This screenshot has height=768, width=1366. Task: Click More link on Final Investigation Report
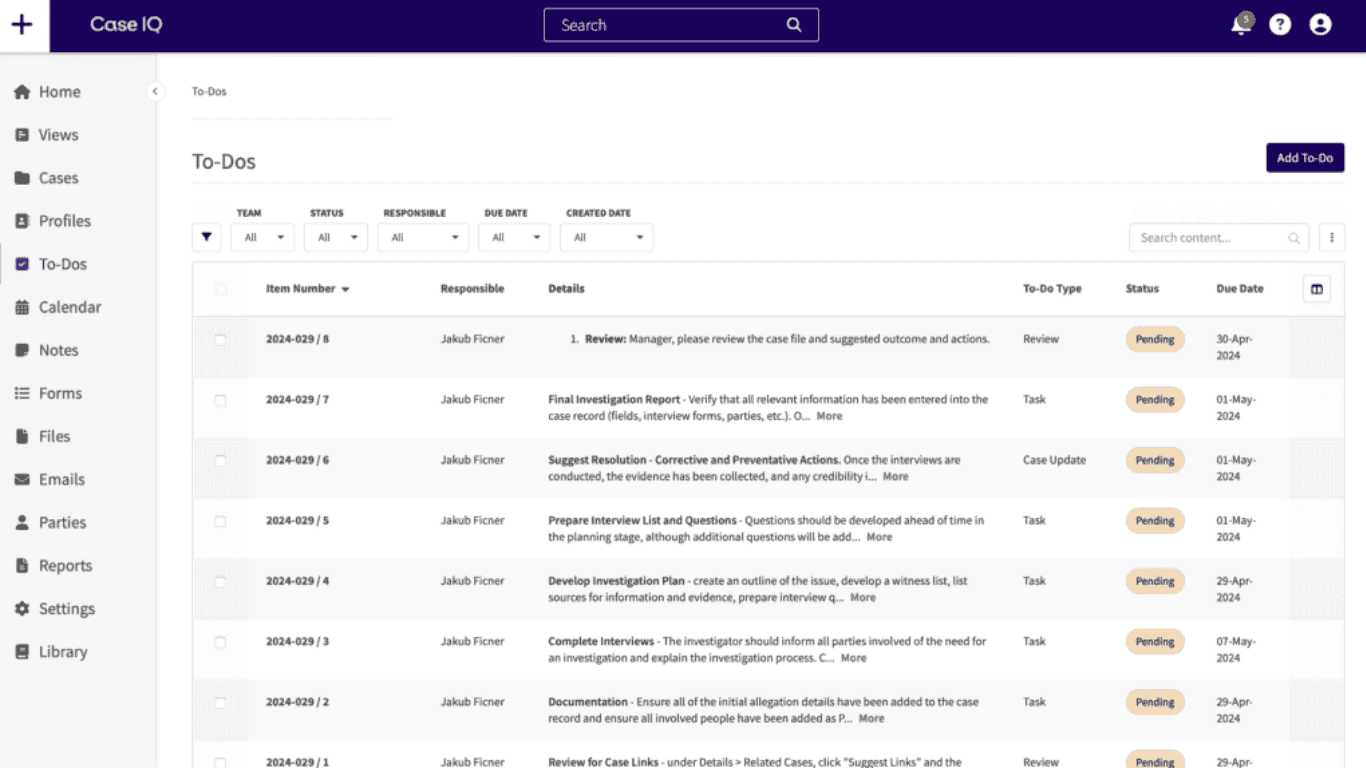pos(829,416)
